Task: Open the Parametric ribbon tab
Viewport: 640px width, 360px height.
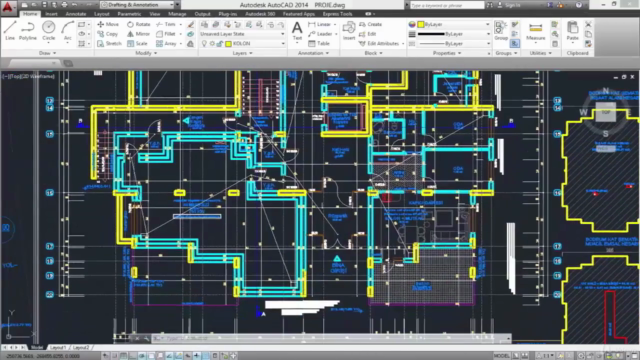Action: (x=129, y=14)
